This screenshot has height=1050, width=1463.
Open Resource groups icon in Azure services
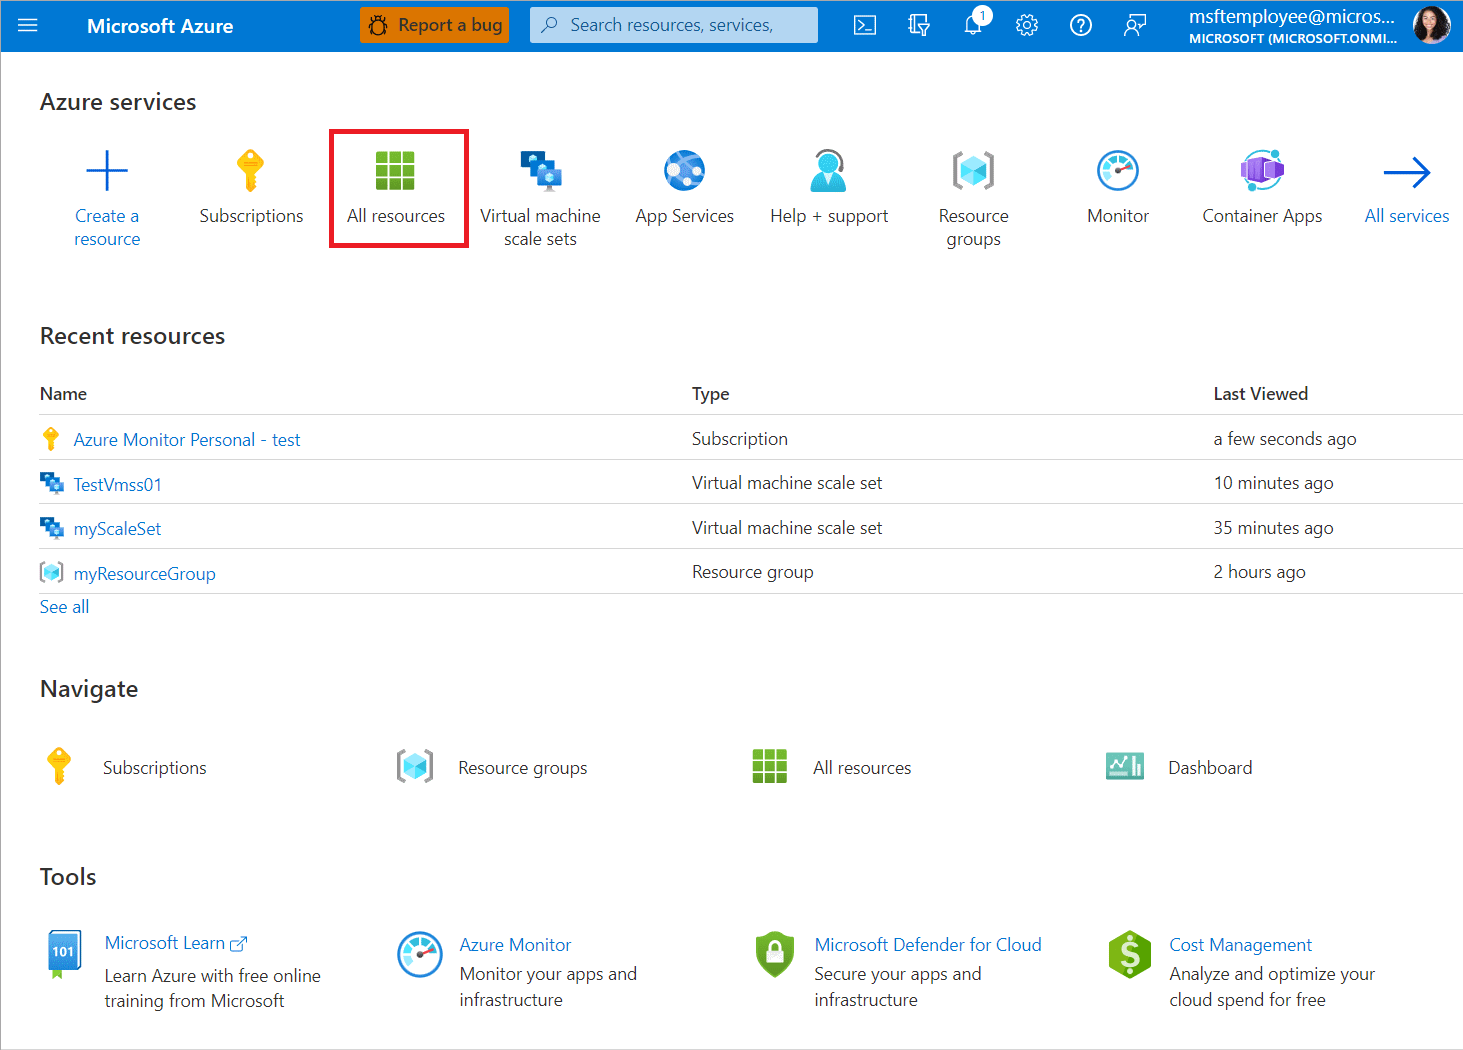click(973, 171)
